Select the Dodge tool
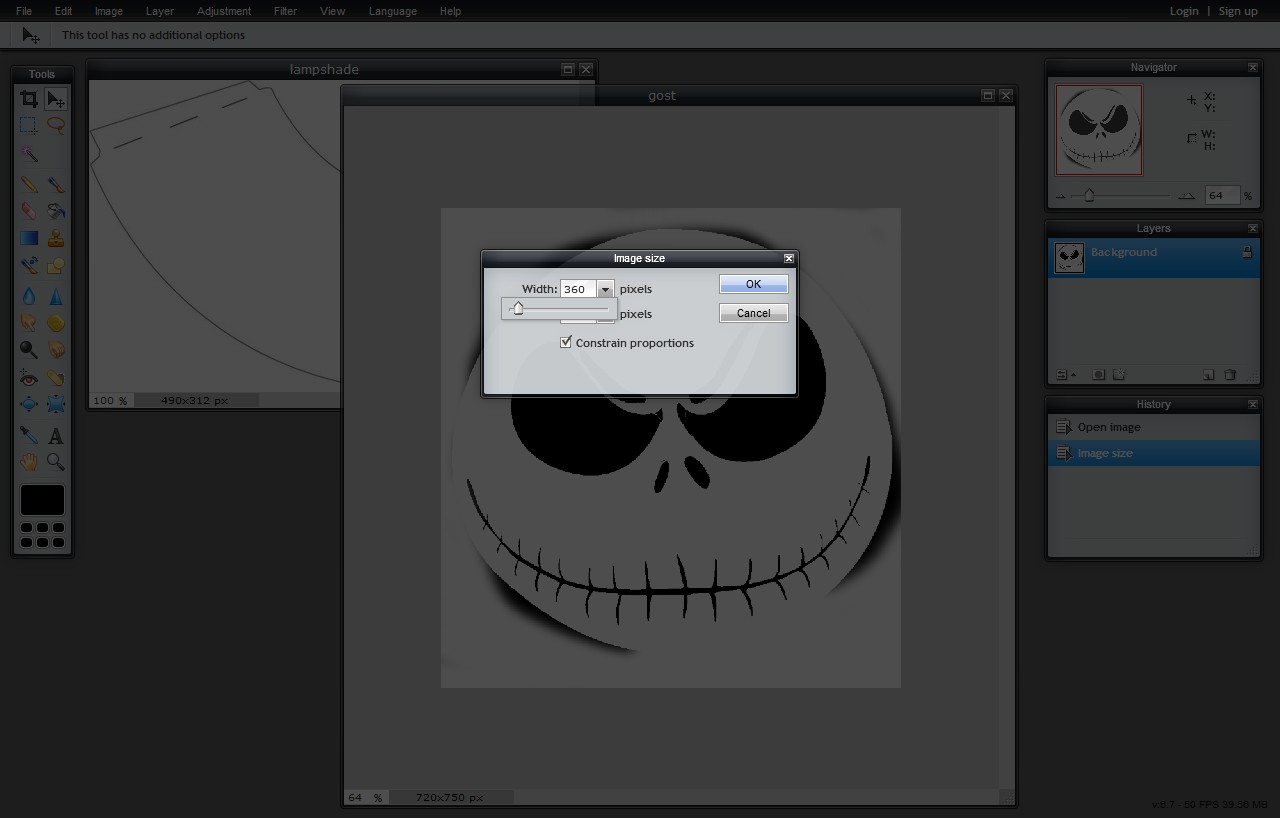The height and width of the screenshot is (818, 1280). [x=29, y=350]
